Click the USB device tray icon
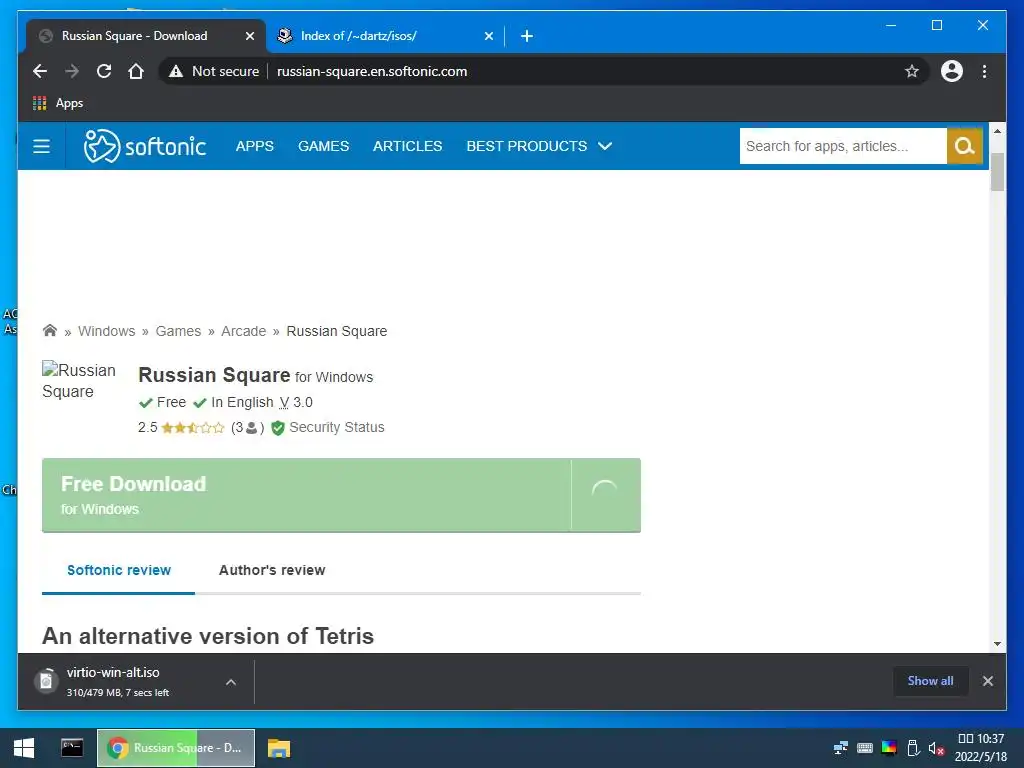Image resolution: width=1024 pixels, height=768 pixels. point(913,748)
